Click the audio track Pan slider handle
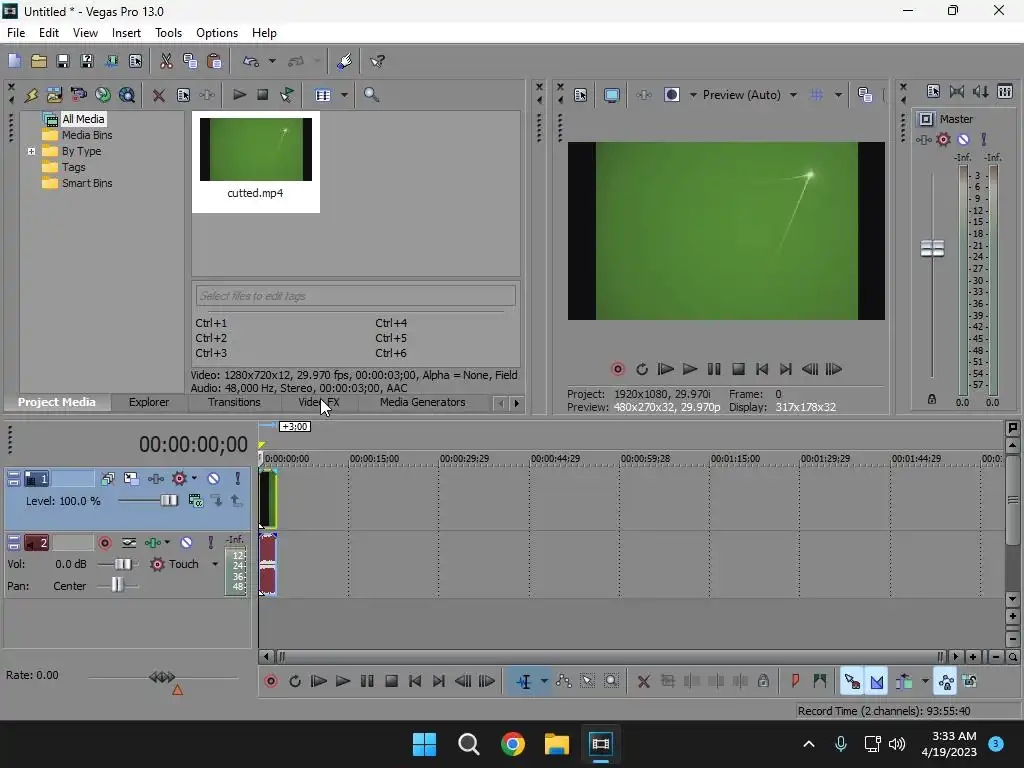1024x768 pixels. (117, 584)
